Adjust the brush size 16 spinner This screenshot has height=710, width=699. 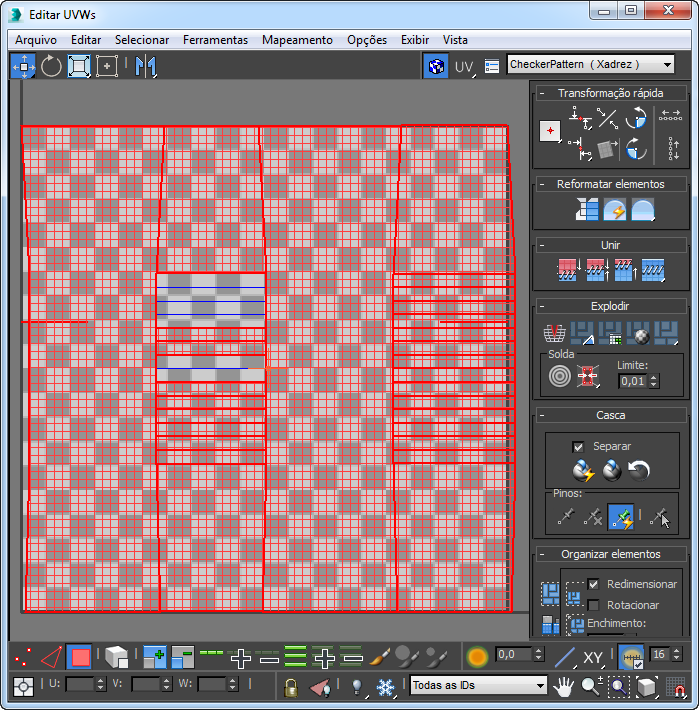coord(676,654)
